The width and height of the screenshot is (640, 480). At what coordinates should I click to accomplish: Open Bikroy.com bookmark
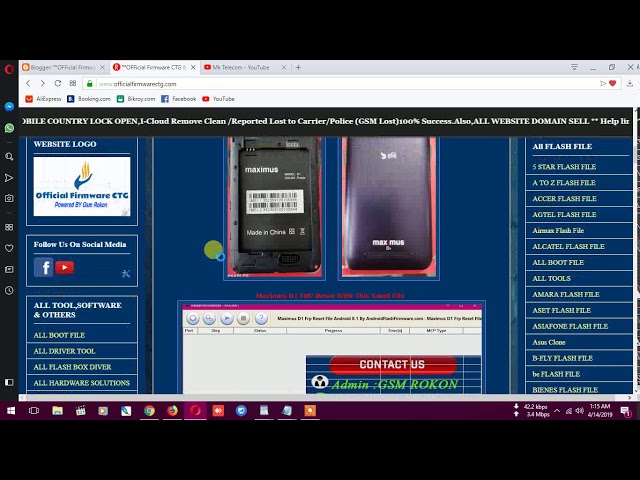tap(136, 99)
